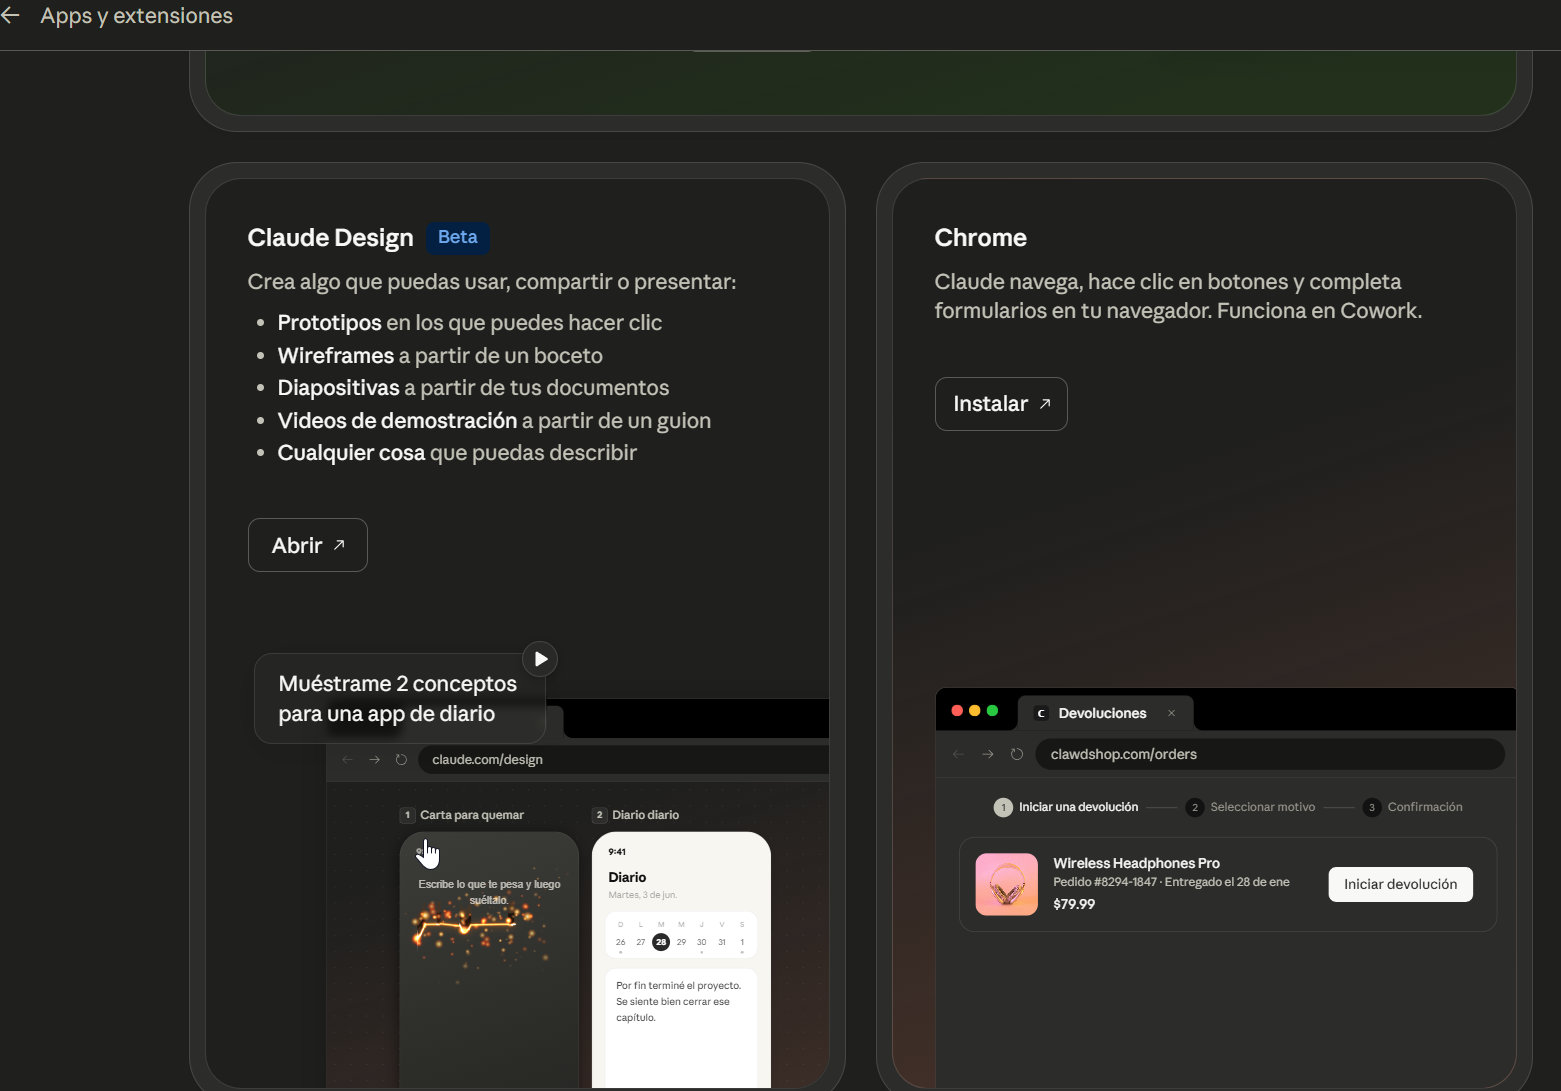Click the Videos de demostración bullet item
The image size is (1561, 1091).
(x=494, y=421)
